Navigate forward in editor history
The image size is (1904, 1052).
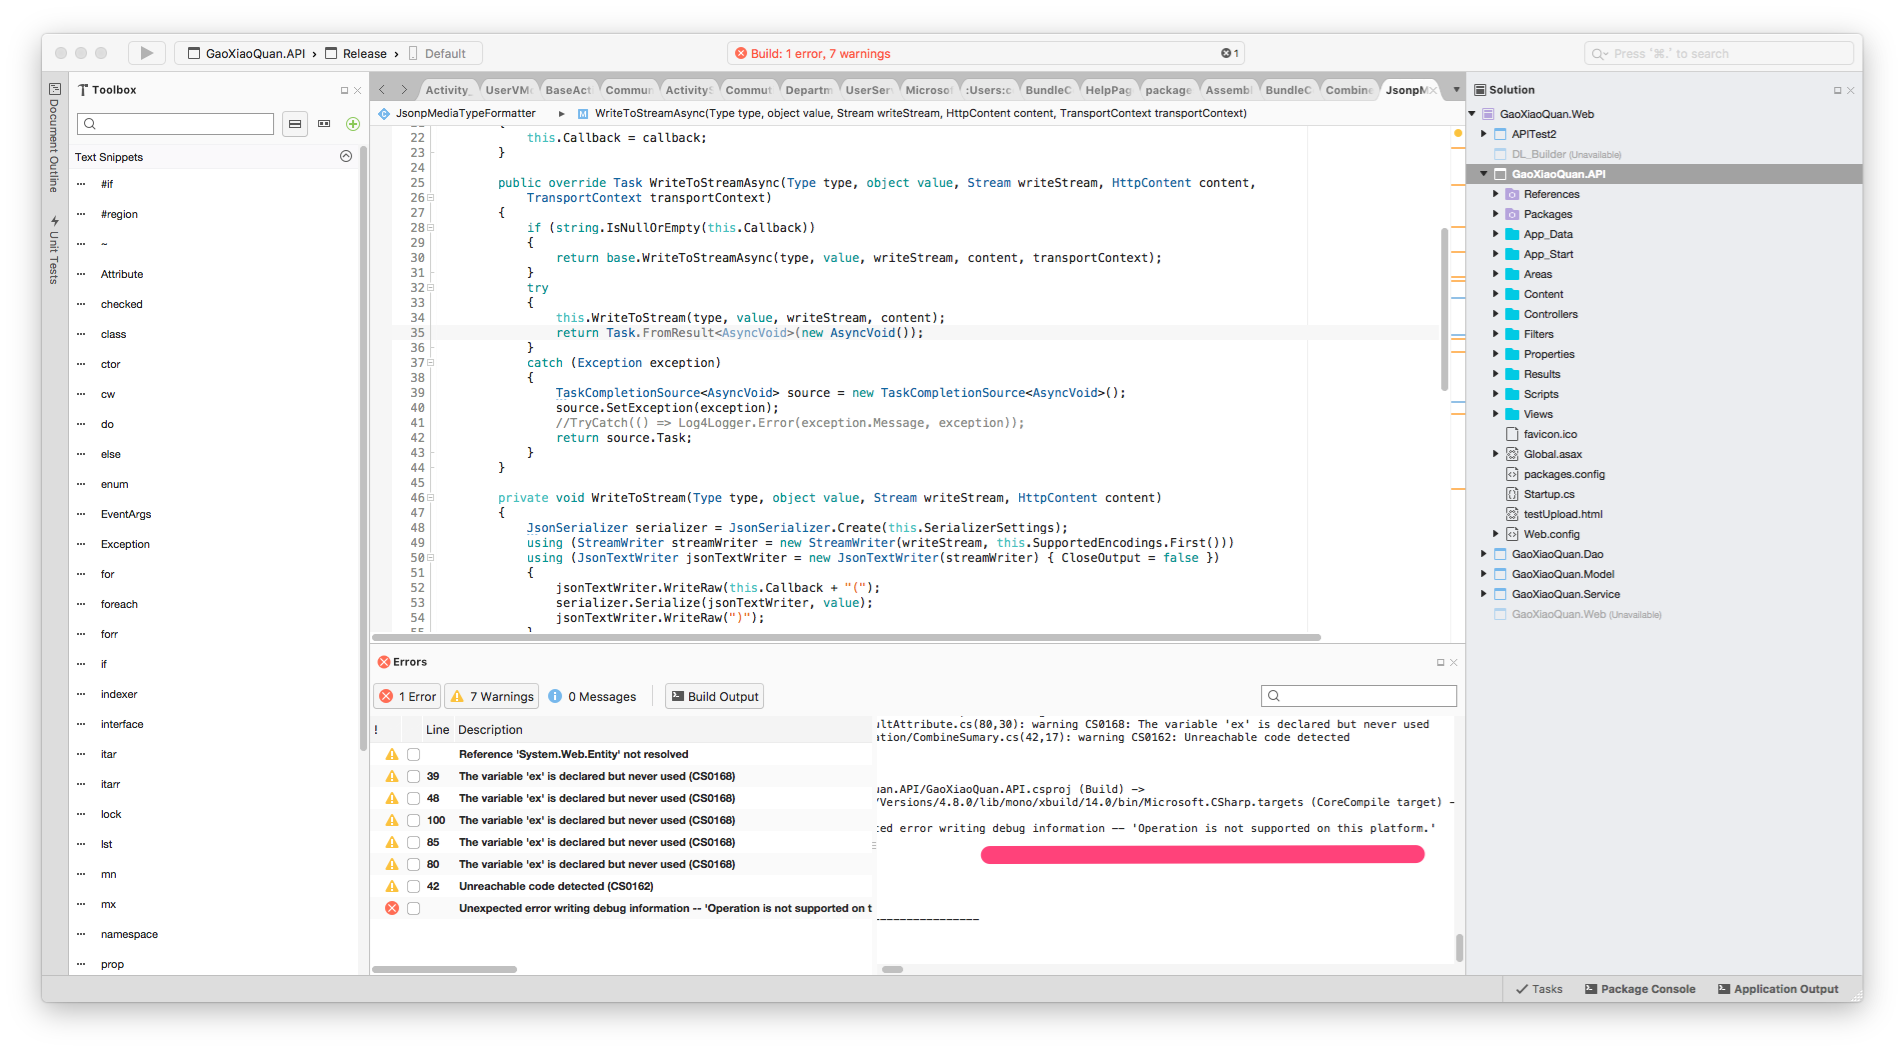(404, 90)
